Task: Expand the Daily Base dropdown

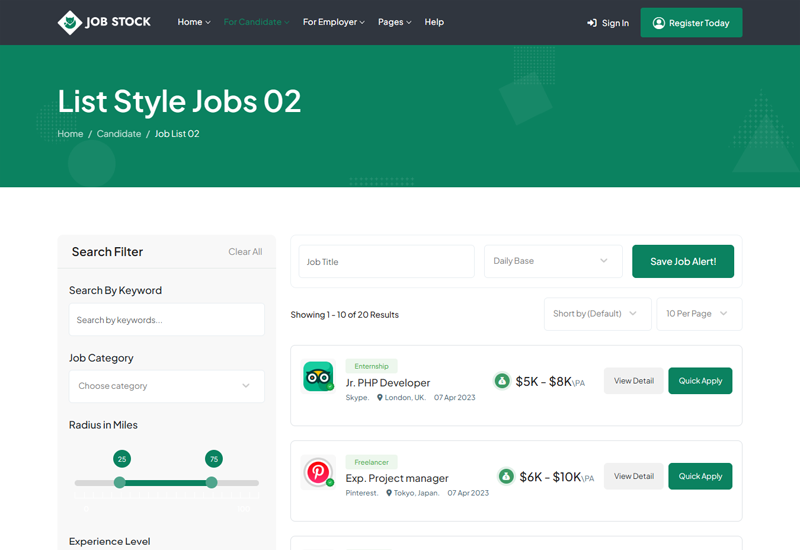Action: tap(553, 261)
